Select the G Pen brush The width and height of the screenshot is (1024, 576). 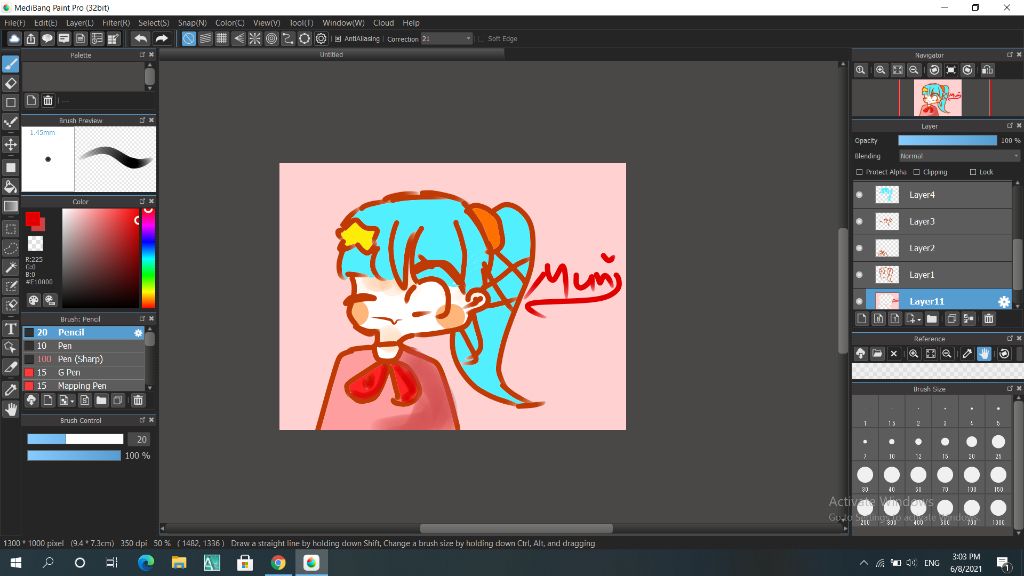tap(84, 373)
